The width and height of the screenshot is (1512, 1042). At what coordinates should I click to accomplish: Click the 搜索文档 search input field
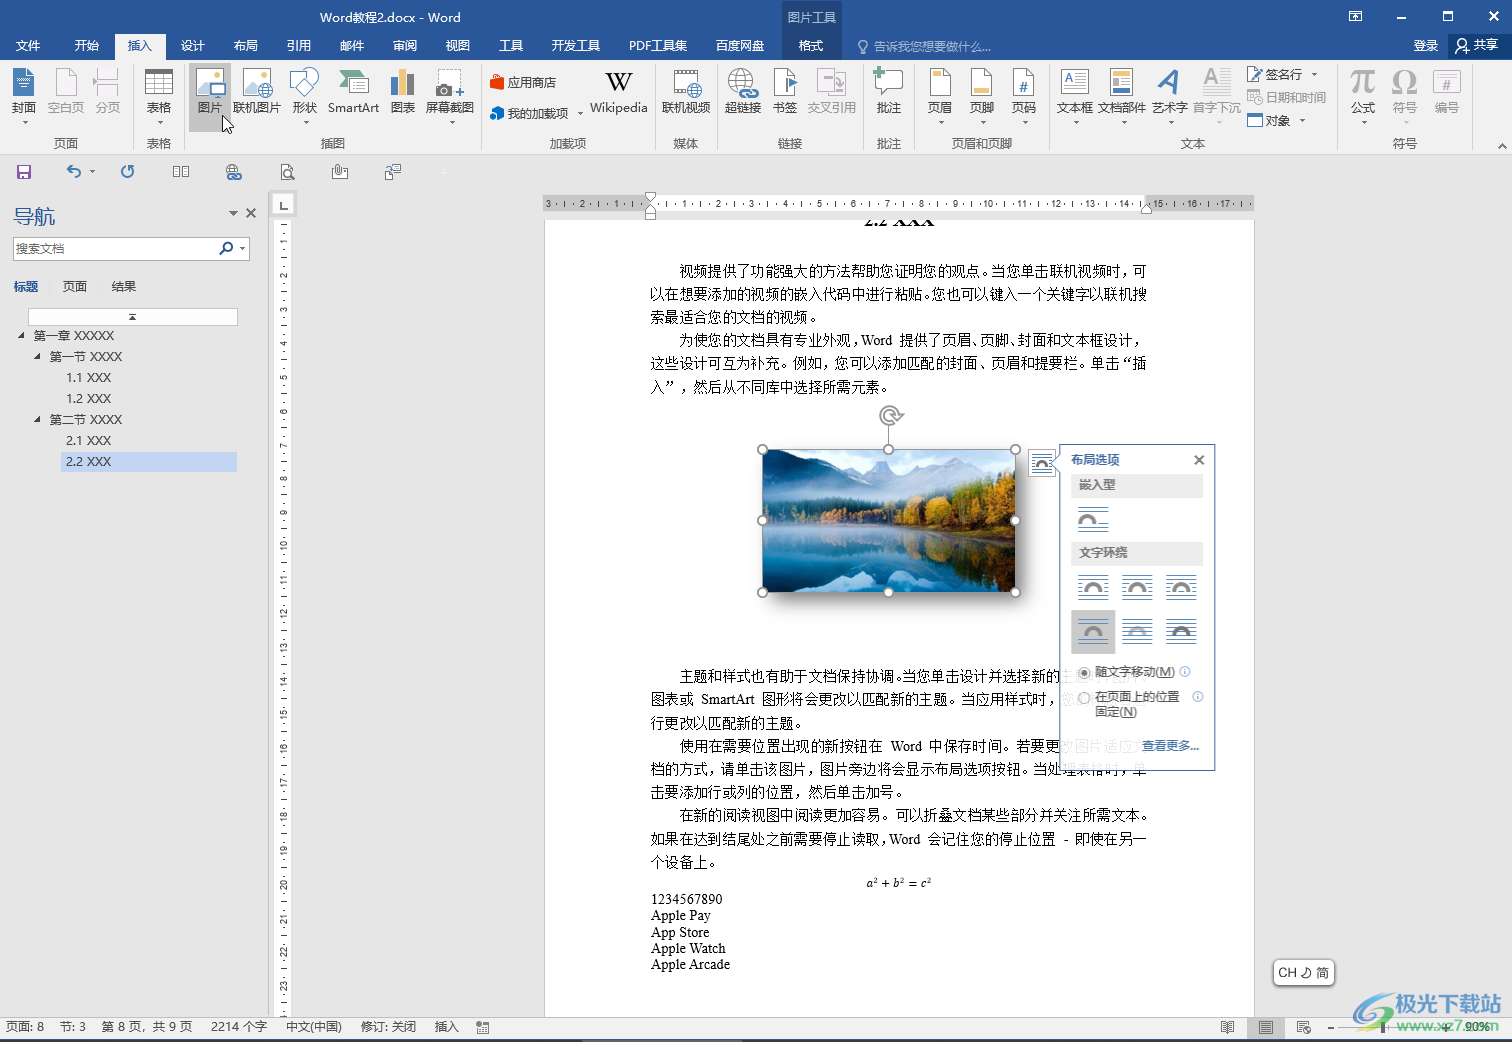point(114,248)
